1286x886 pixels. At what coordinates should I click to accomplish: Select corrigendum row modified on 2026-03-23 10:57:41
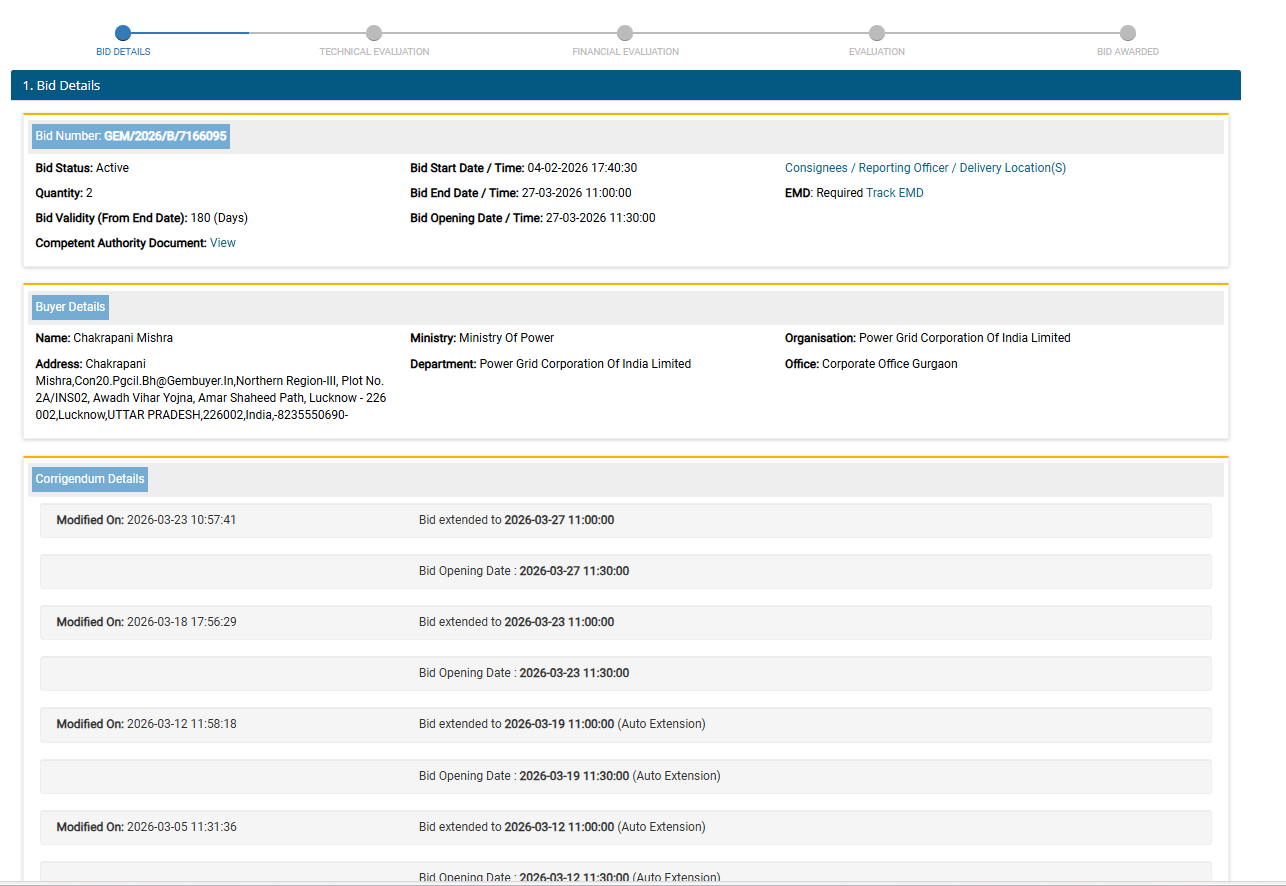(x=625, y=520)
